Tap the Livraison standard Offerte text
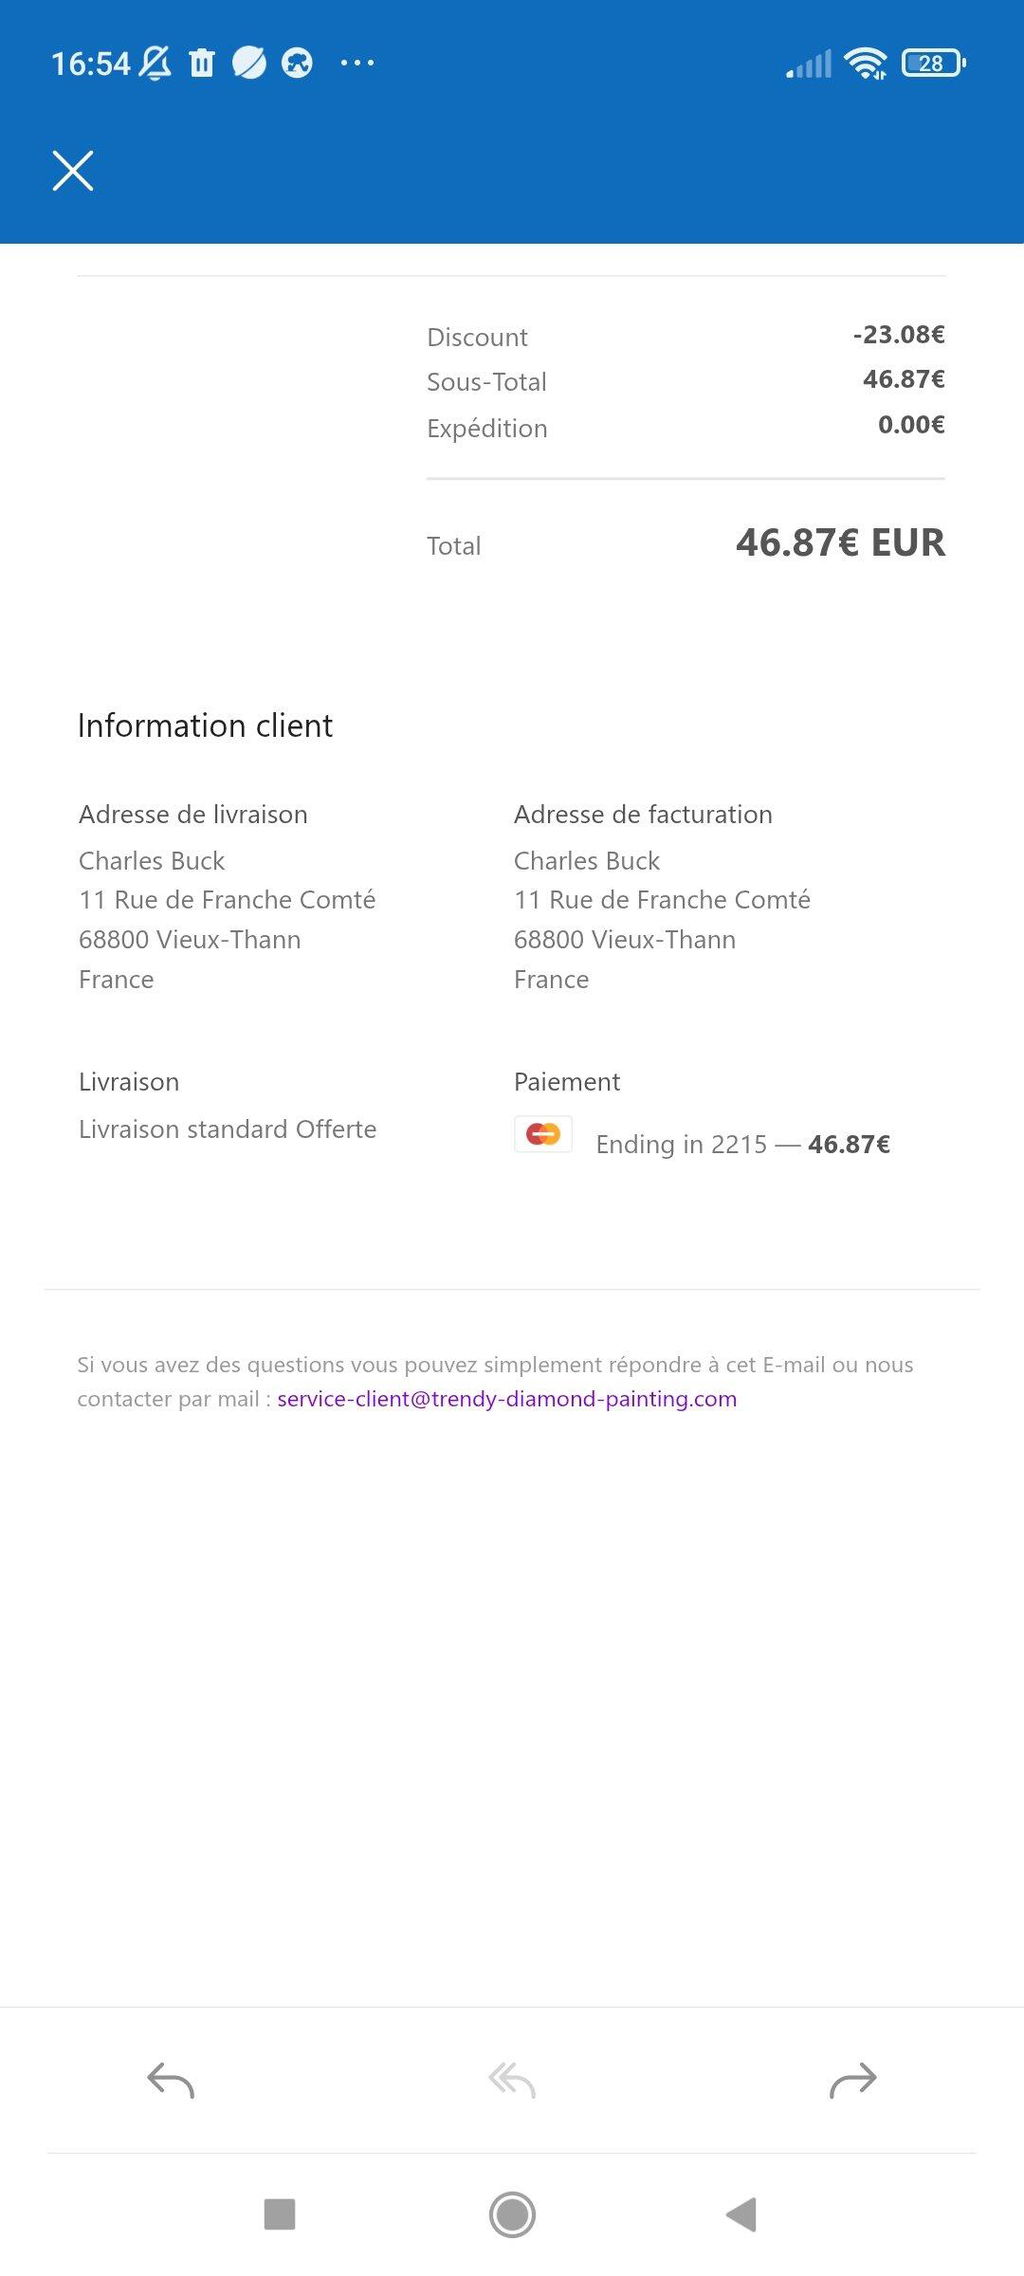 [228, 1129]
